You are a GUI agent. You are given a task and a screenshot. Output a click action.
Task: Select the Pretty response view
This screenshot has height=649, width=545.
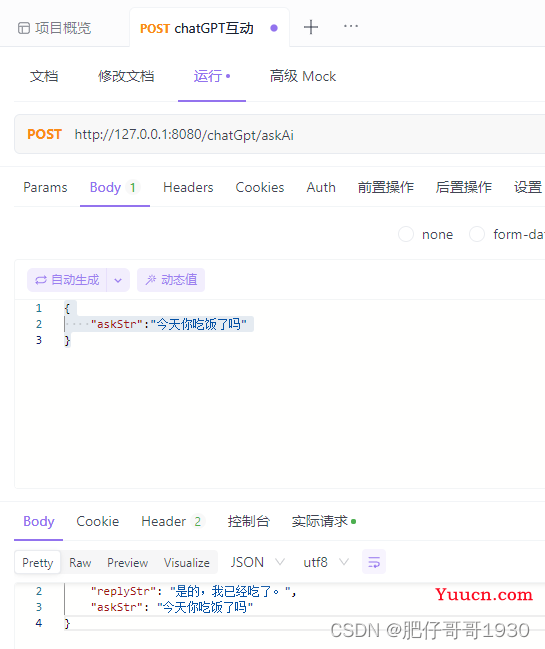point(38,562)
